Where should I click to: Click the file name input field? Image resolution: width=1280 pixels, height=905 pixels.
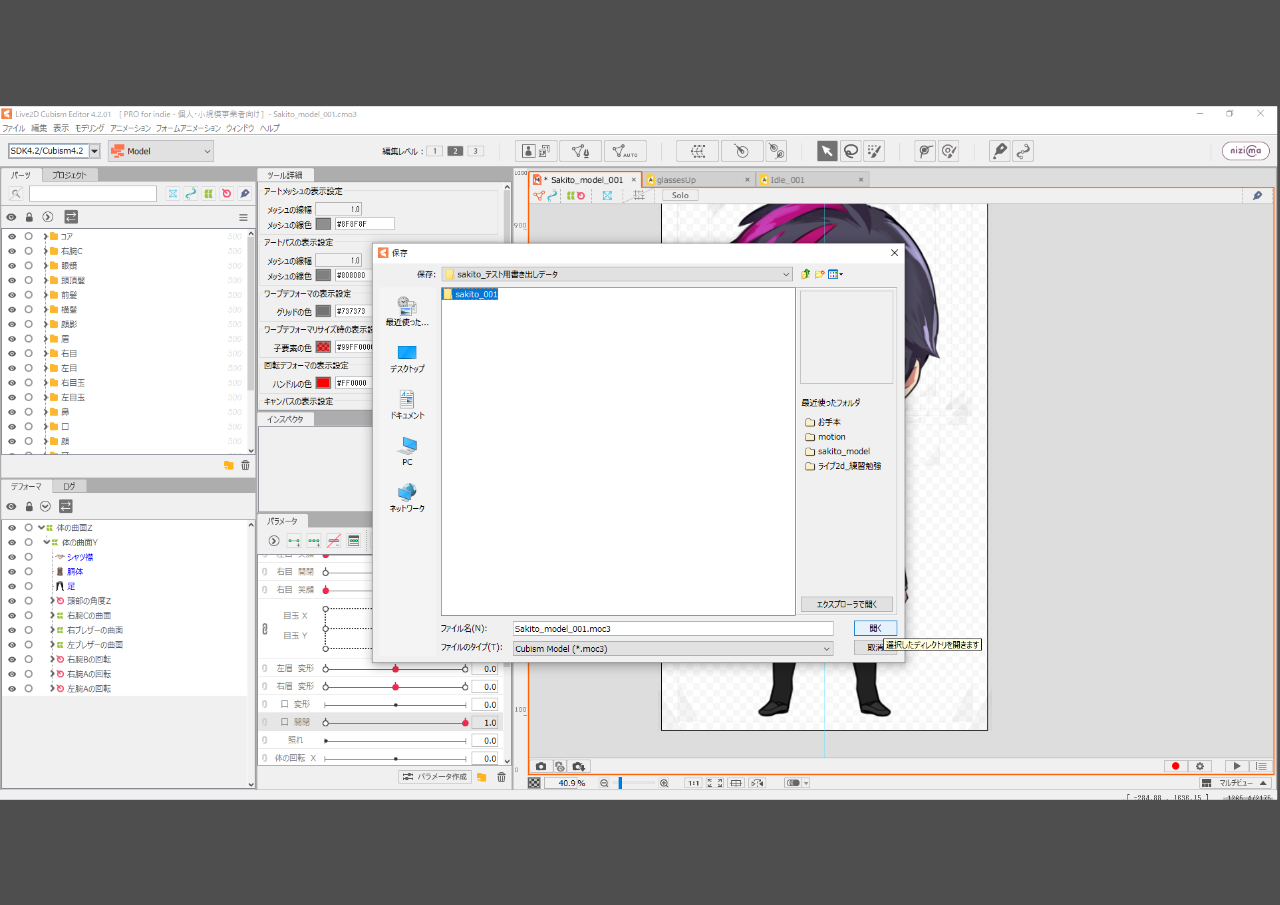click(673, 629)
